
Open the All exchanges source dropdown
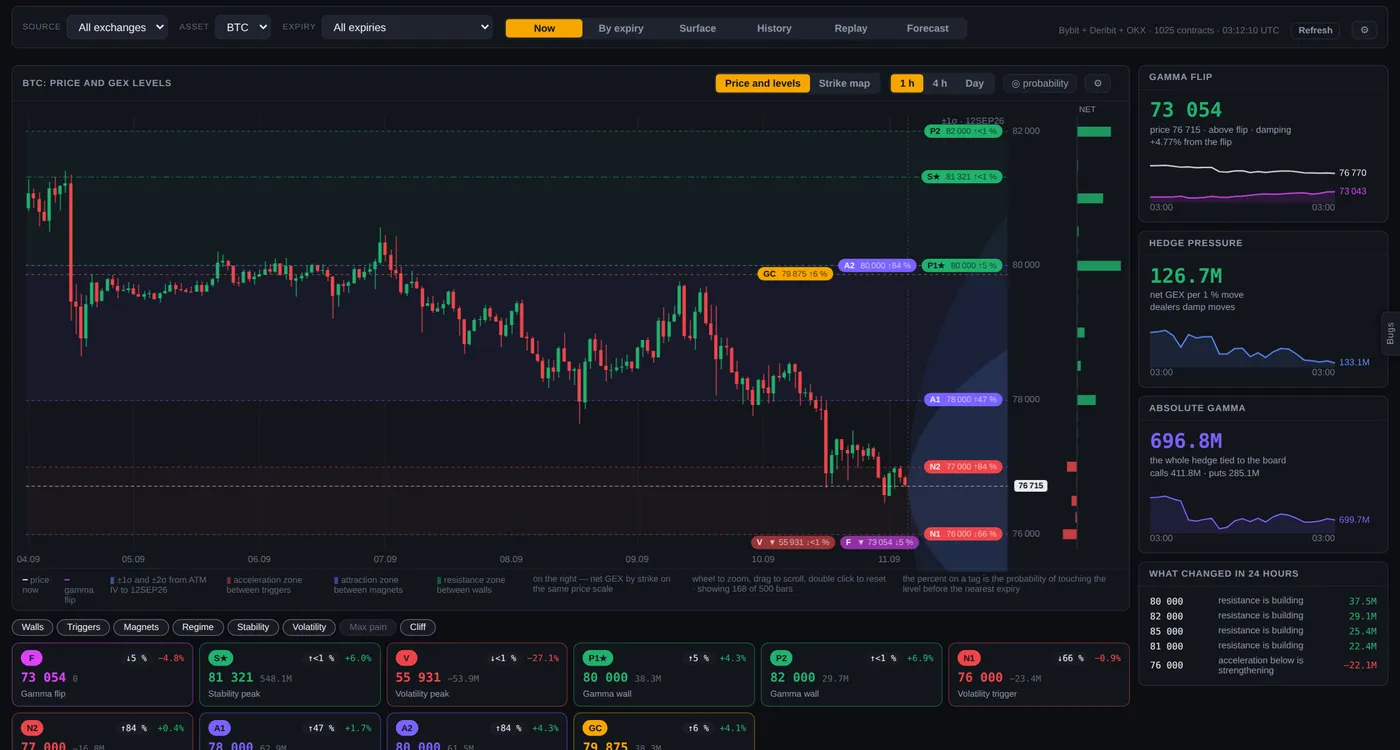pos(117,27)
